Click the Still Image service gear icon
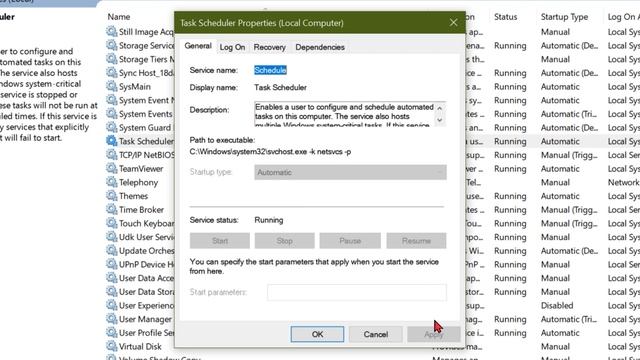This screenshot has width=640, height=360. [111, 31]
